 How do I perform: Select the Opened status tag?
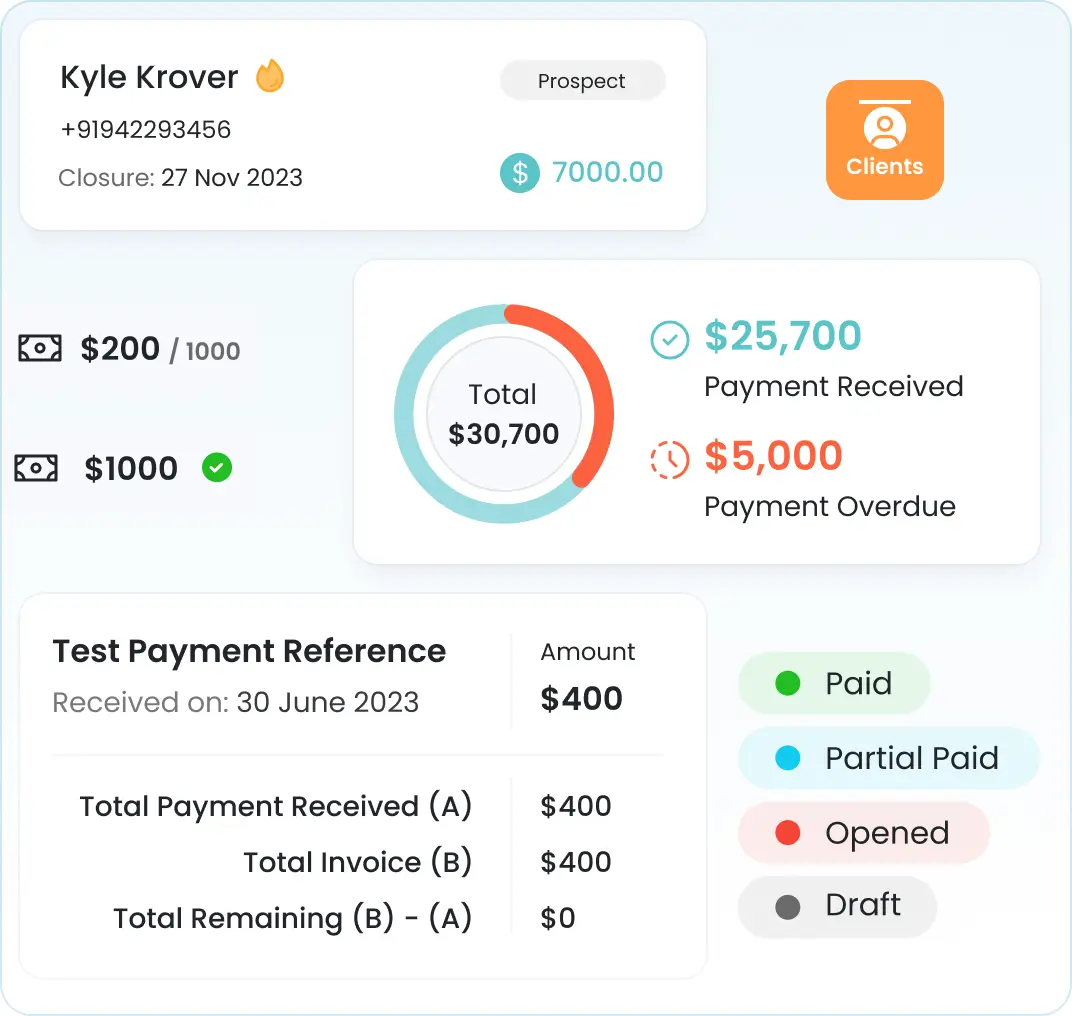(863, 833)
